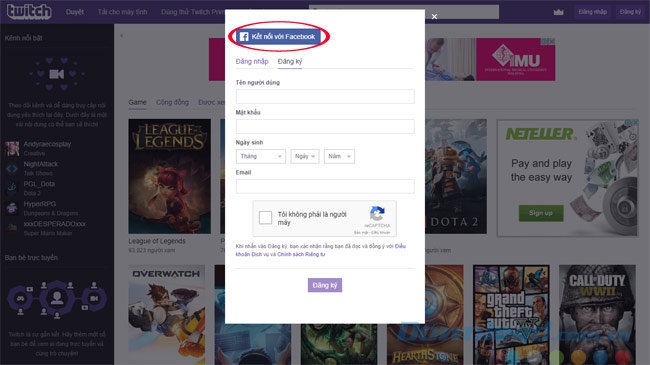
Task: Click the 'Mật khẩu' input field
Action: pos(325,126)
